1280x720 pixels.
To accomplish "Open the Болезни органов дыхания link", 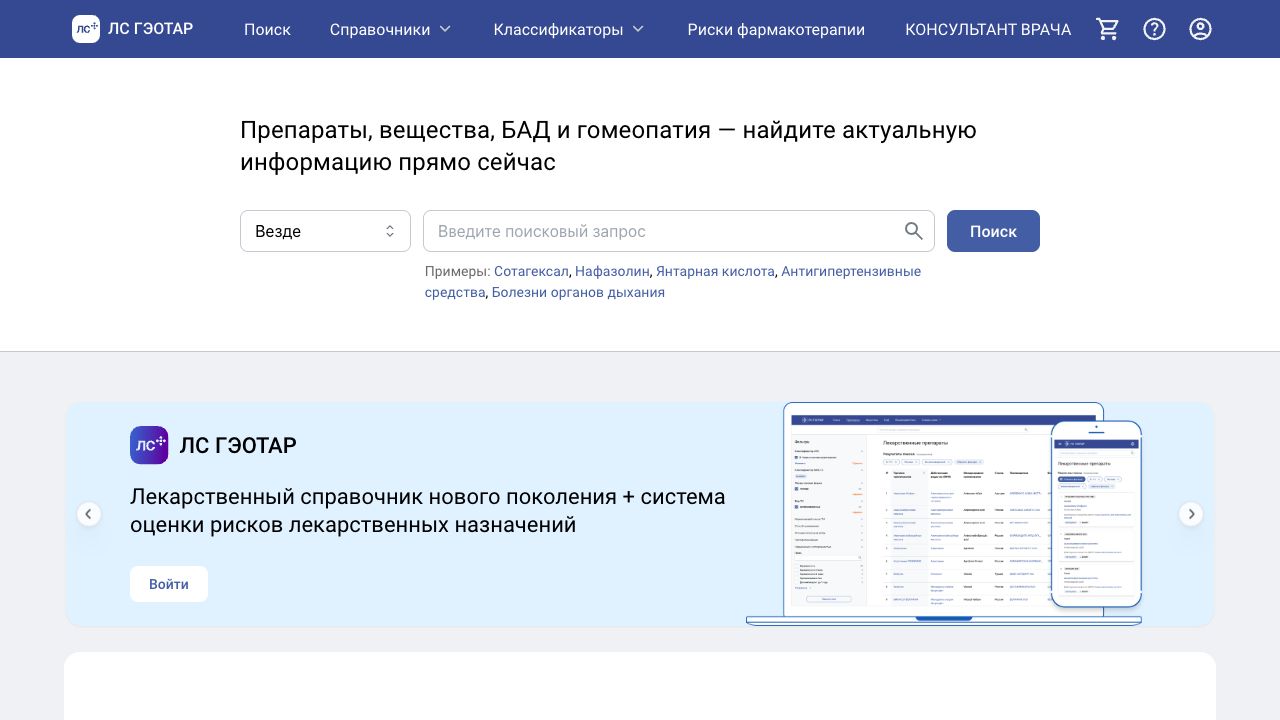I will pos(578,292).
